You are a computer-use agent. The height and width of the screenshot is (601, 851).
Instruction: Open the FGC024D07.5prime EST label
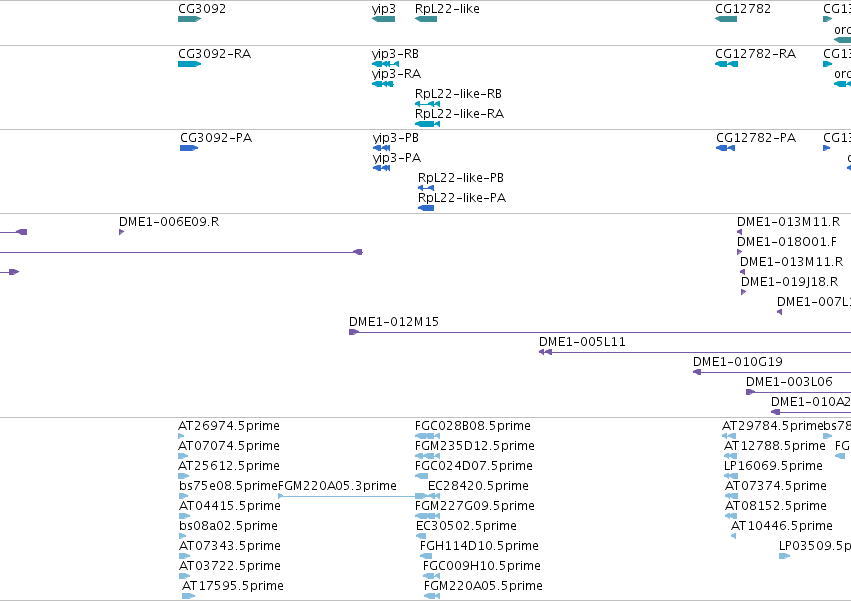(474, 466)
